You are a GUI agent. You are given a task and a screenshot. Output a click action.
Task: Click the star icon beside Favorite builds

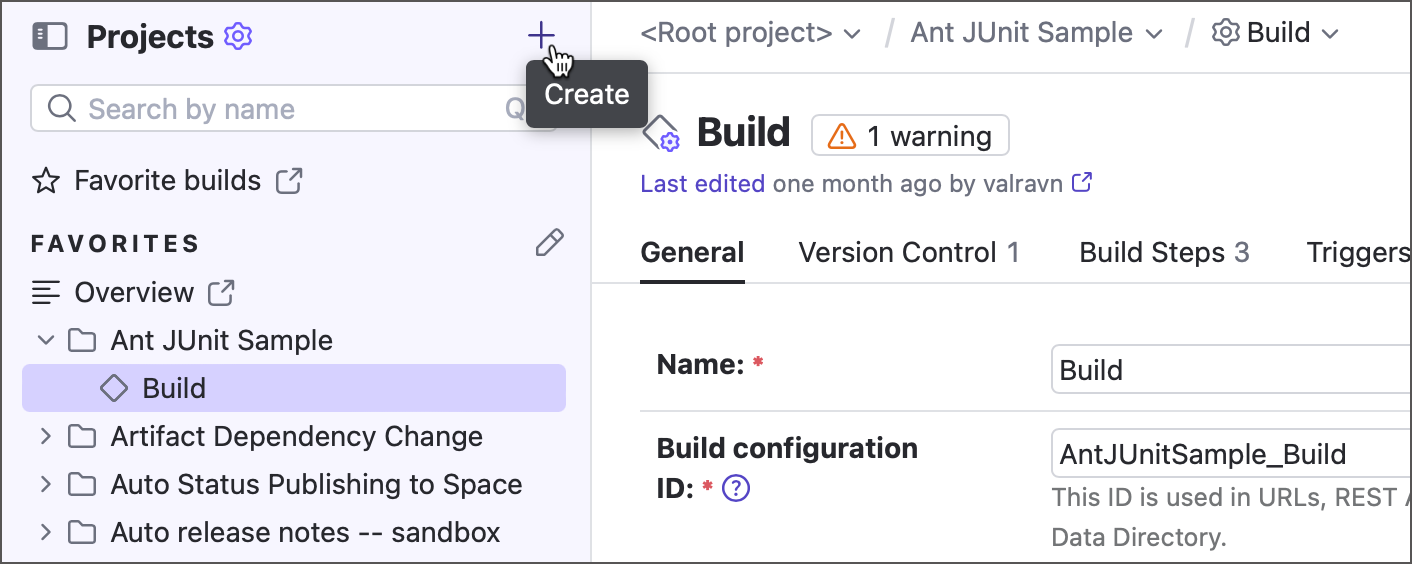46,181
